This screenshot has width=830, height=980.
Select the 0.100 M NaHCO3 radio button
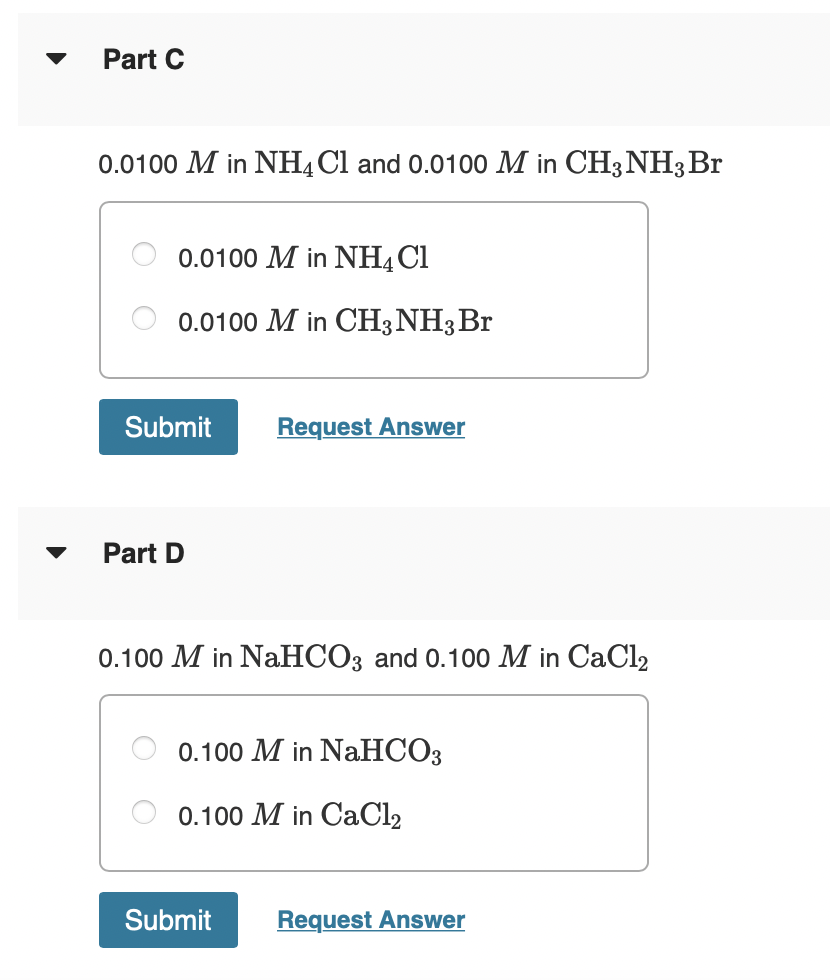tap(144, 748)
